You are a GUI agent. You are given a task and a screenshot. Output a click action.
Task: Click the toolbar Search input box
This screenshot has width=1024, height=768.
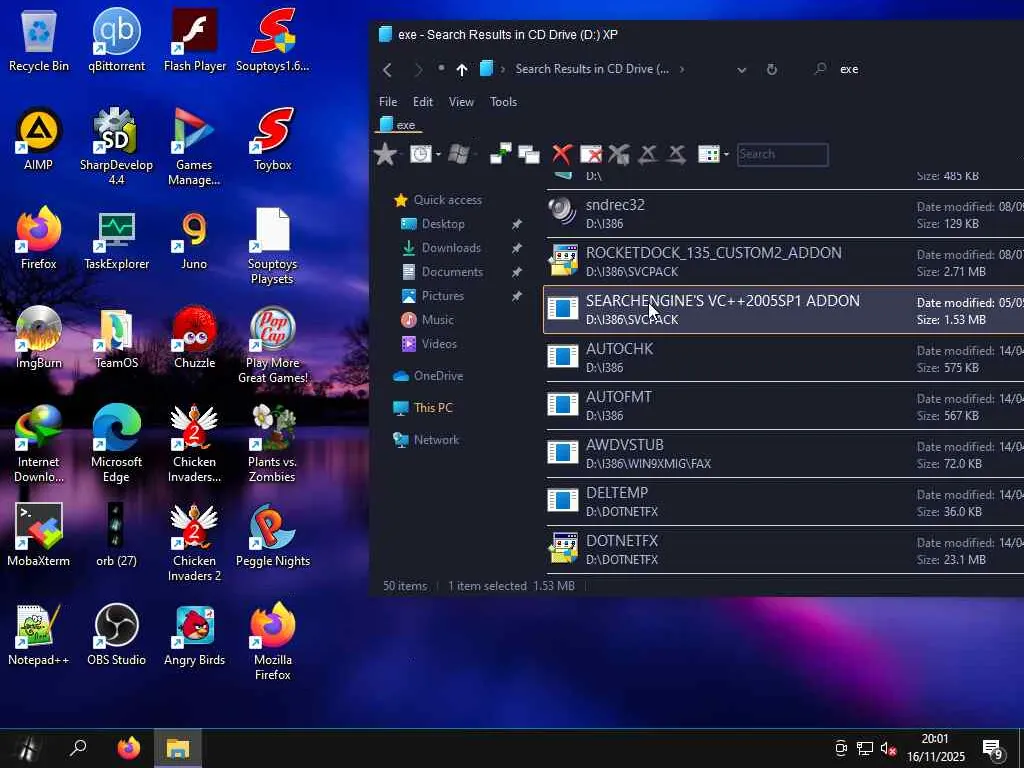782,155
